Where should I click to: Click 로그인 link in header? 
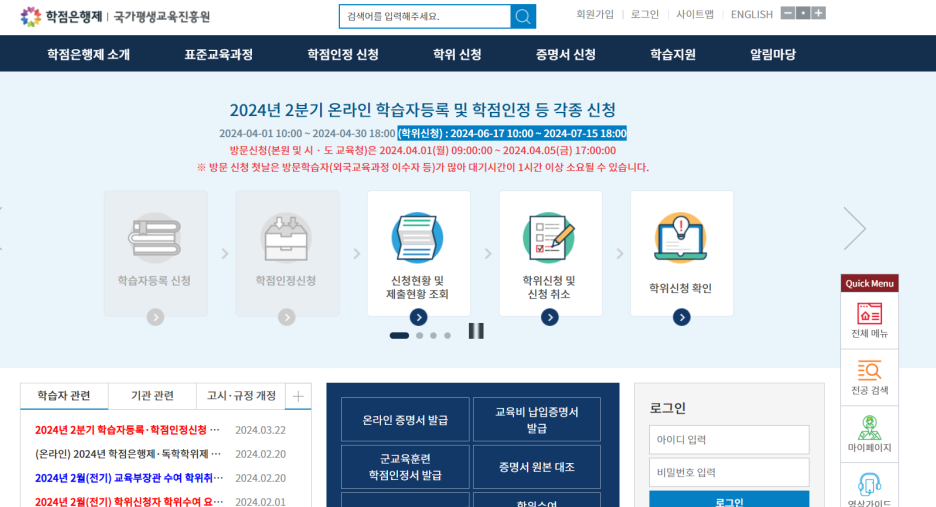click(645, 14)
